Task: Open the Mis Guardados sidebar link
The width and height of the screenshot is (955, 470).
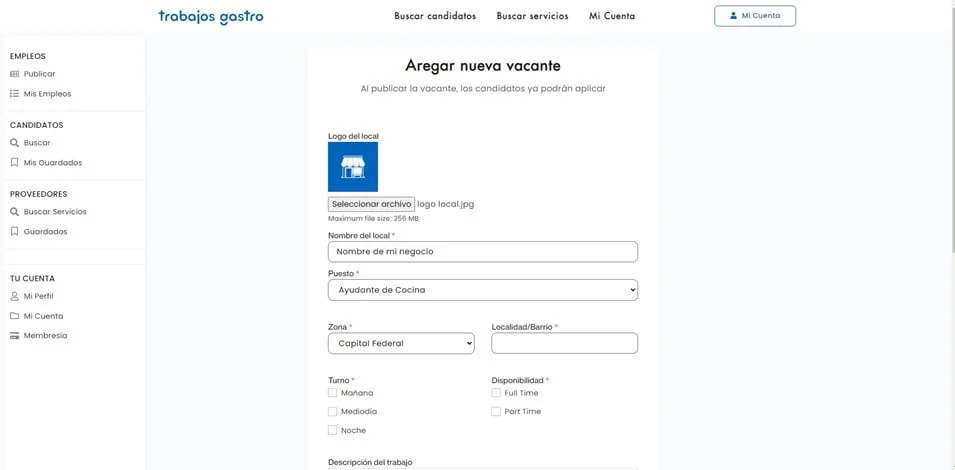Action: point(53,163)
